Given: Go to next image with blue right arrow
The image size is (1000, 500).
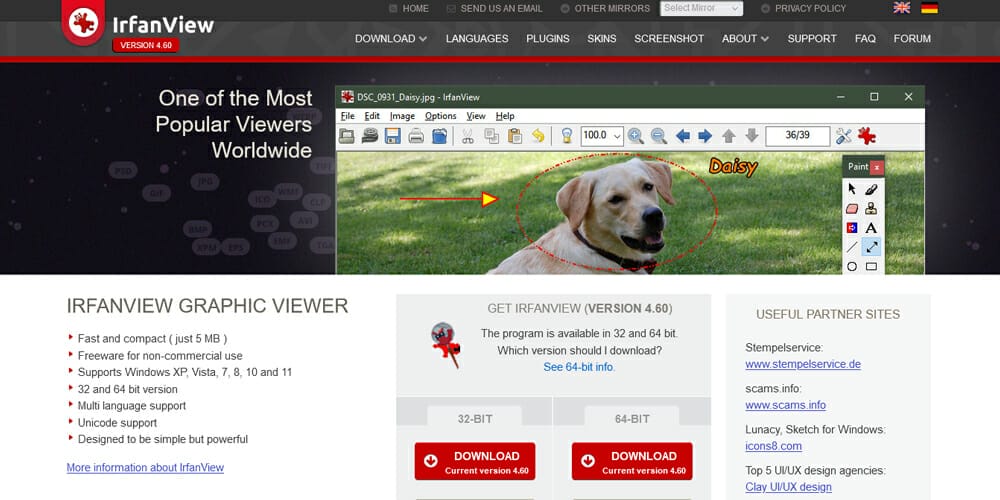Looking at the screenshot, I should tap(705, 136).
